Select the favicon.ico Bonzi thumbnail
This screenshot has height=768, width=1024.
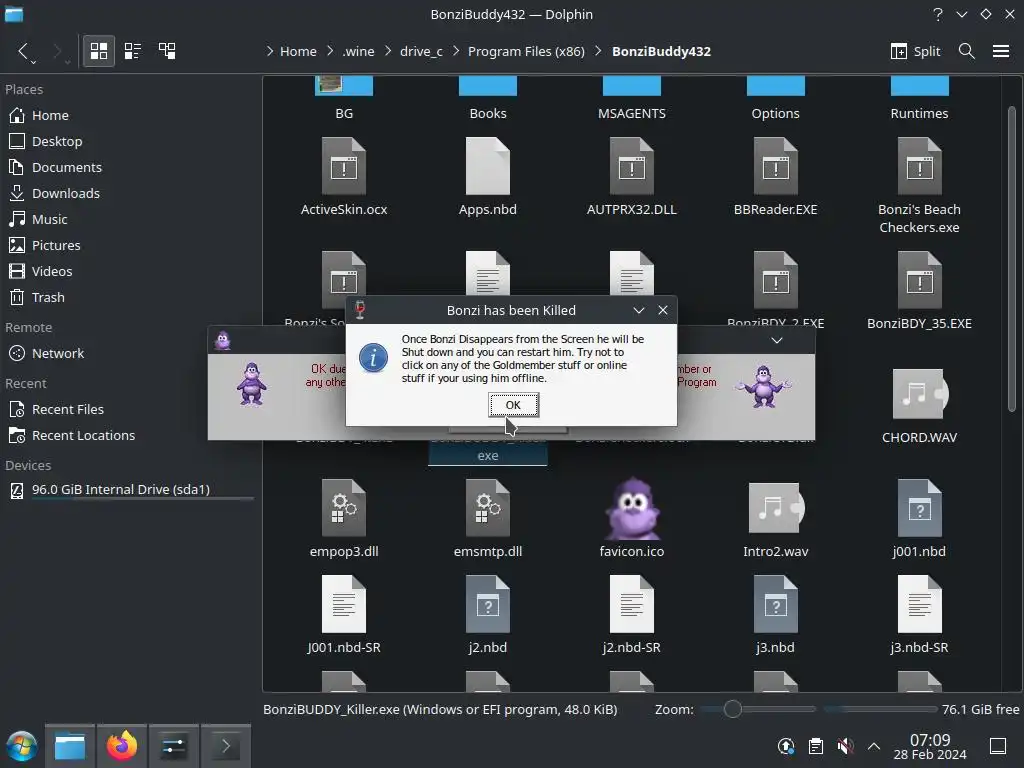(x=632, y=508)
